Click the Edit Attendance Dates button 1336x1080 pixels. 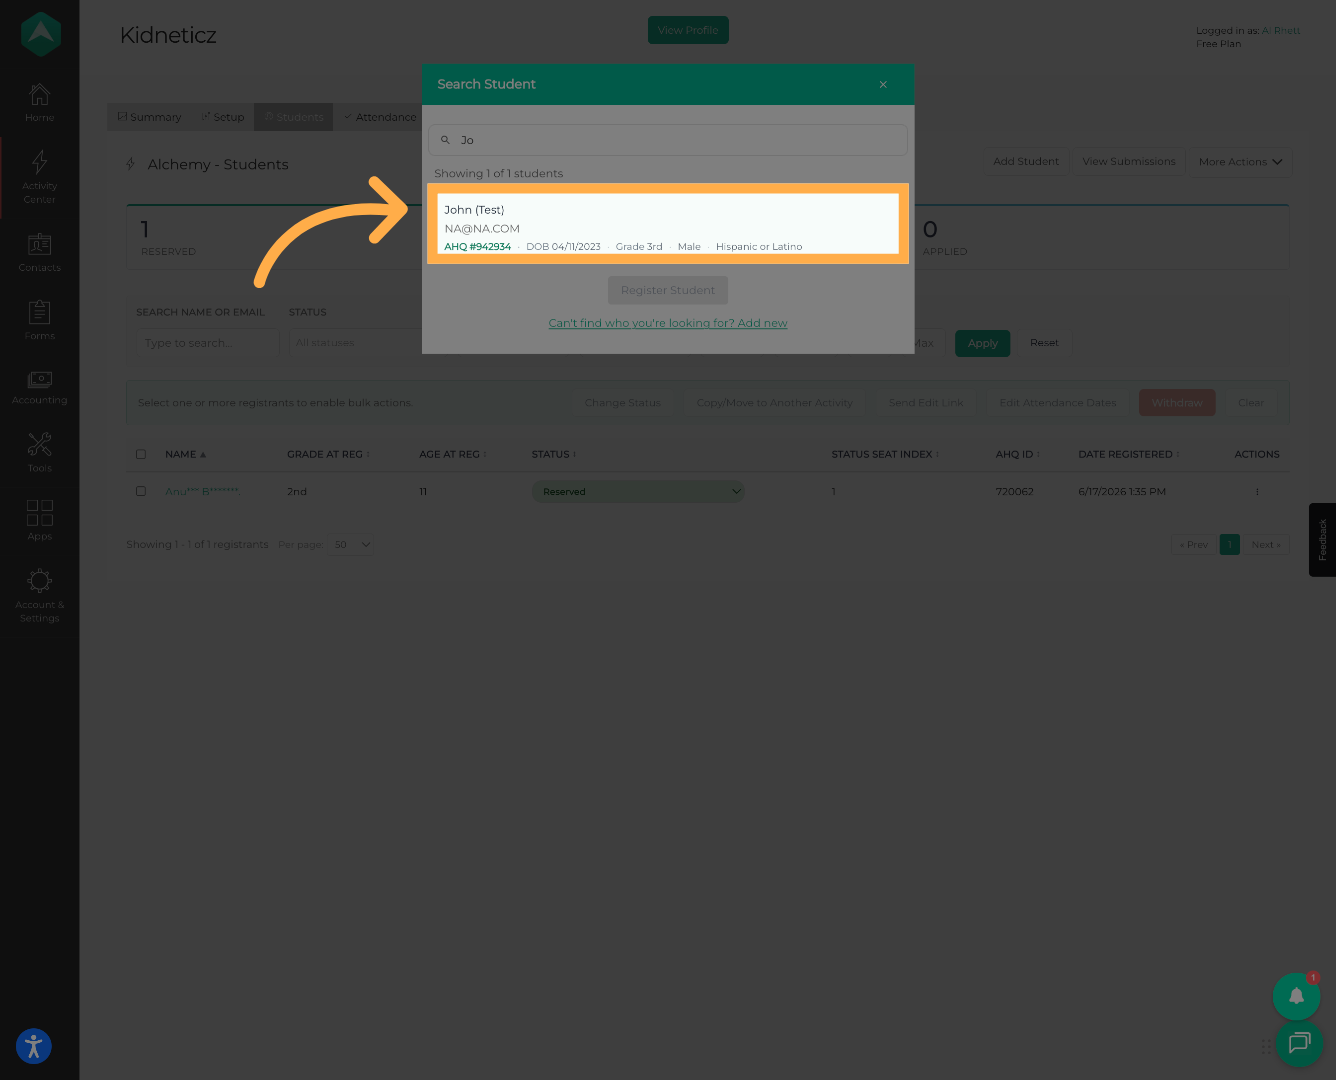coord(1058,403)
